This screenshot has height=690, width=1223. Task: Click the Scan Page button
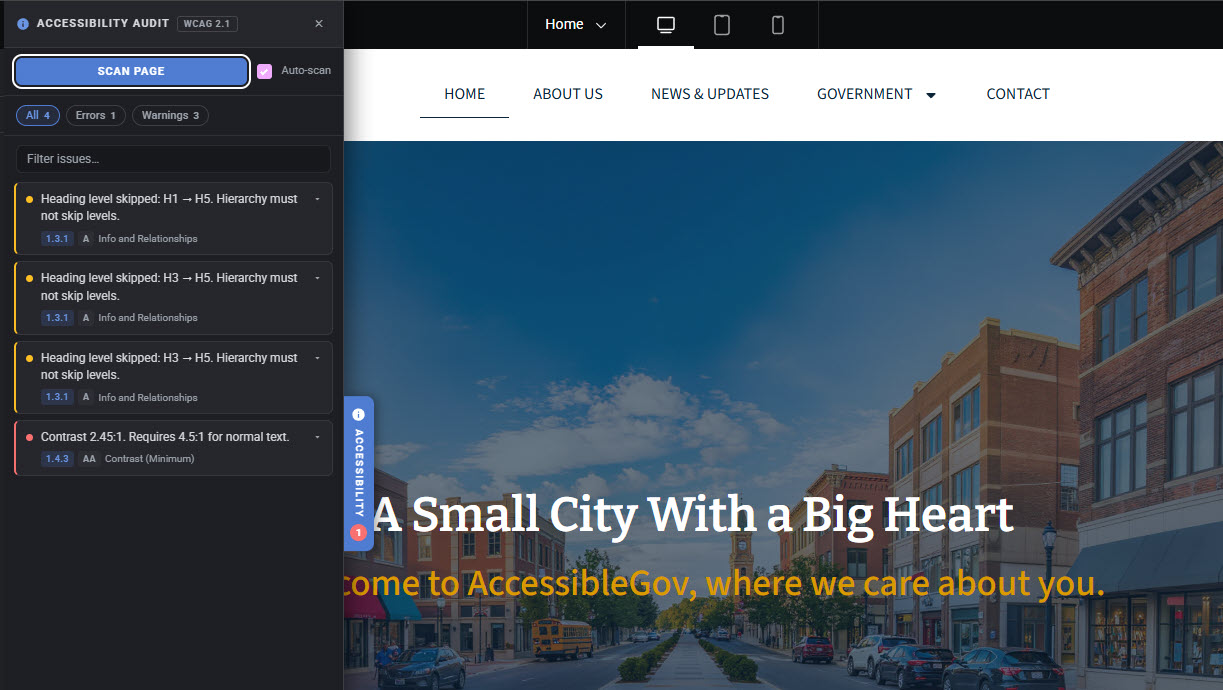[x=131, y=71]
